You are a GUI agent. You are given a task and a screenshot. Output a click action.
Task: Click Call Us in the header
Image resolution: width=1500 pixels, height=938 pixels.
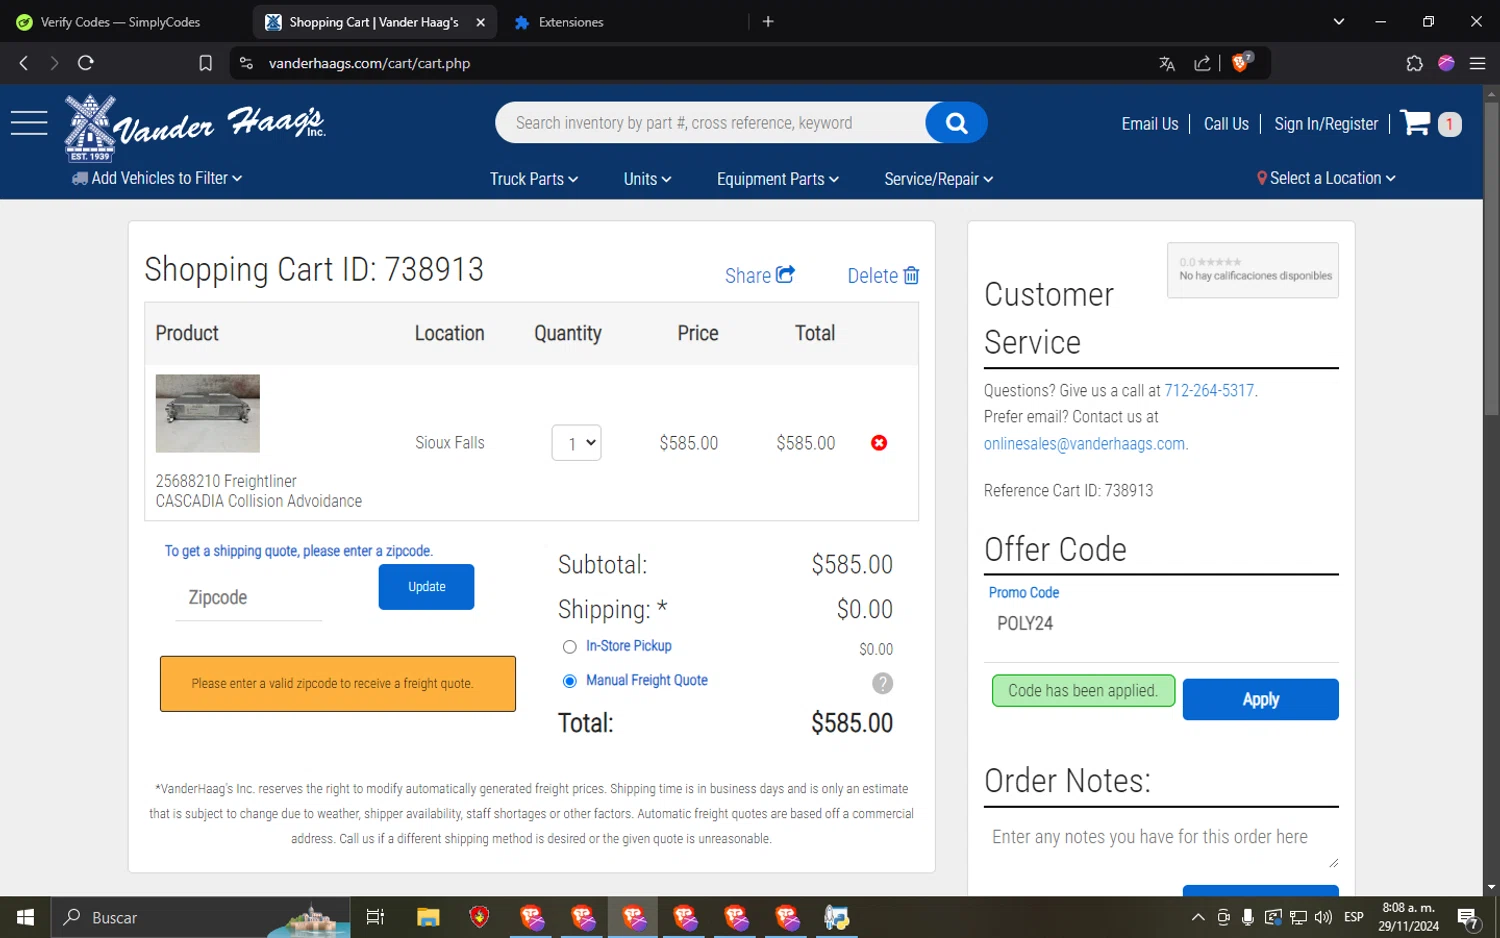tap(1226, 124)
